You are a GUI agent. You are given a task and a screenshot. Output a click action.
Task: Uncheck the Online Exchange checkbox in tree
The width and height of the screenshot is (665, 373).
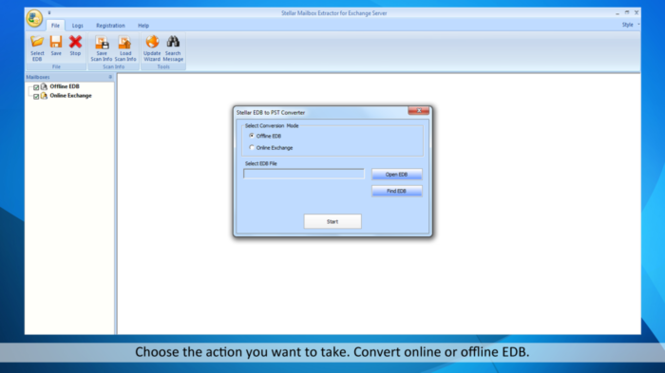(x=36, y=96)
